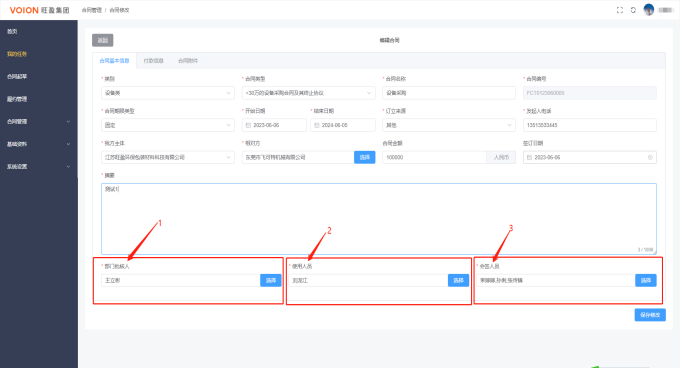Click 结束日期 field 2024-06-05
Image resolution: width=680 pixels, height=368 pixels.
pyautogui.click(x=343, y=125)
